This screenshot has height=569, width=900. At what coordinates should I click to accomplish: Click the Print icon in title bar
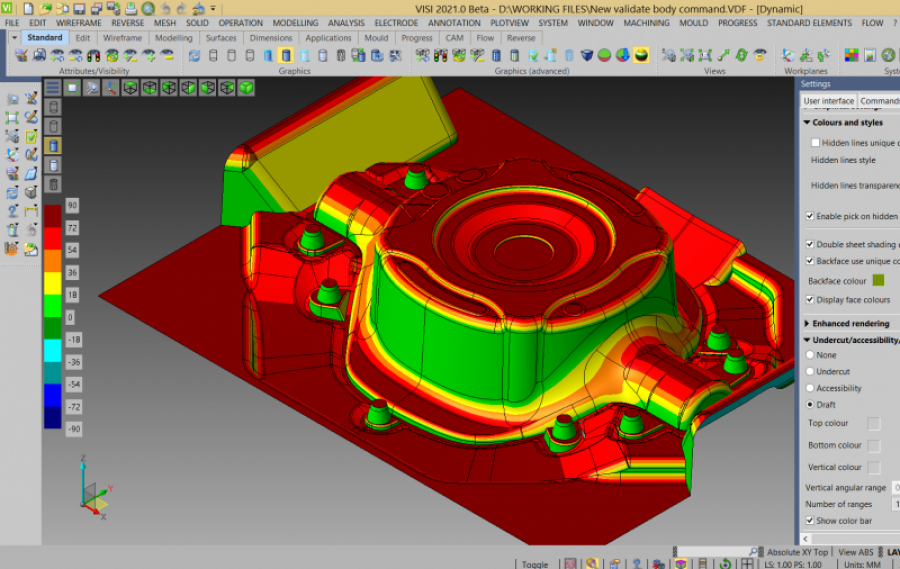pos(131,9)
